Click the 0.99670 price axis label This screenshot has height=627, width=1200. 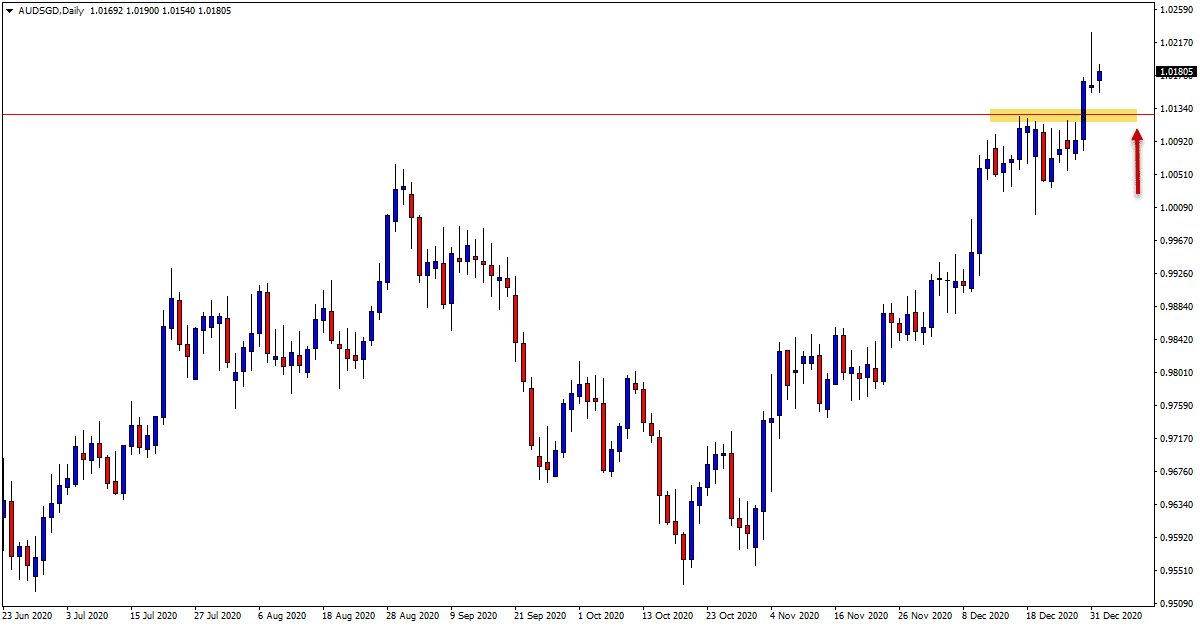pyautogui.click(x=1174, y=241)
